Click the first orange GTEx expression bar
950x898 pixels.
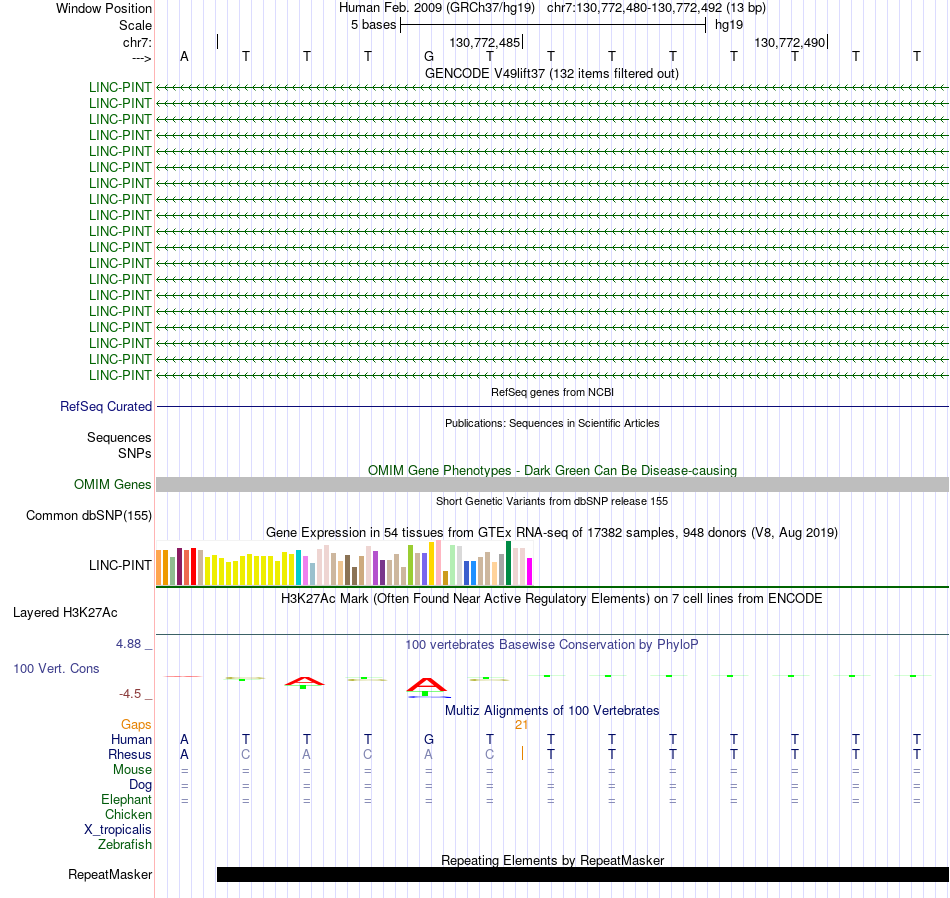(159, 567)
